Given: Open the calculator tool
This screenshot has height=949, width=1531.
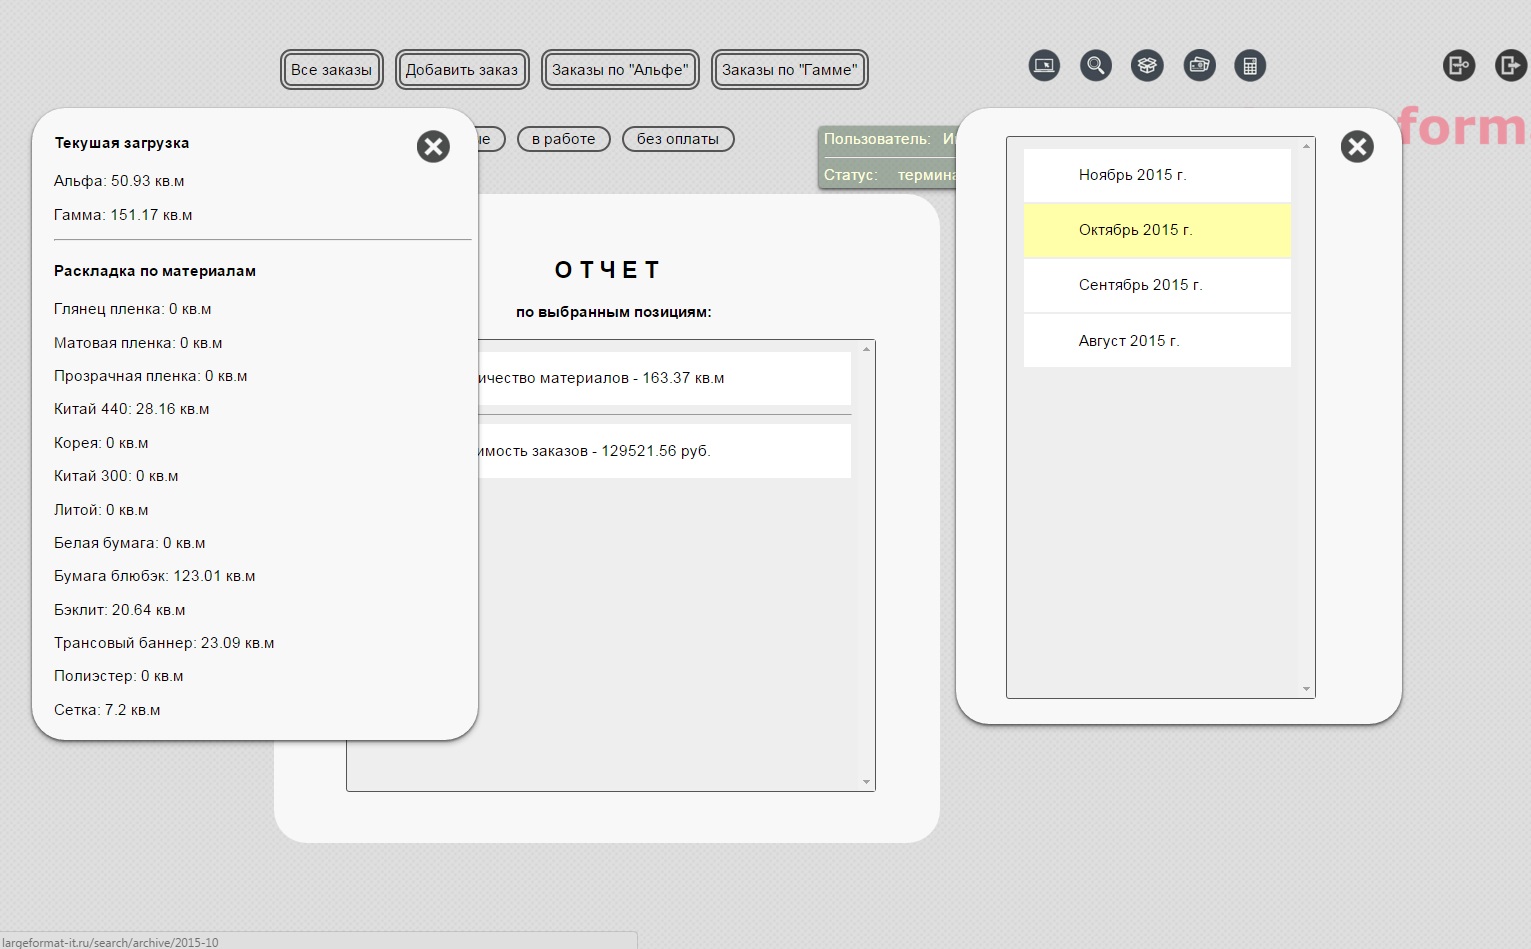Looking at the screenshot, I should [1250, 66].
